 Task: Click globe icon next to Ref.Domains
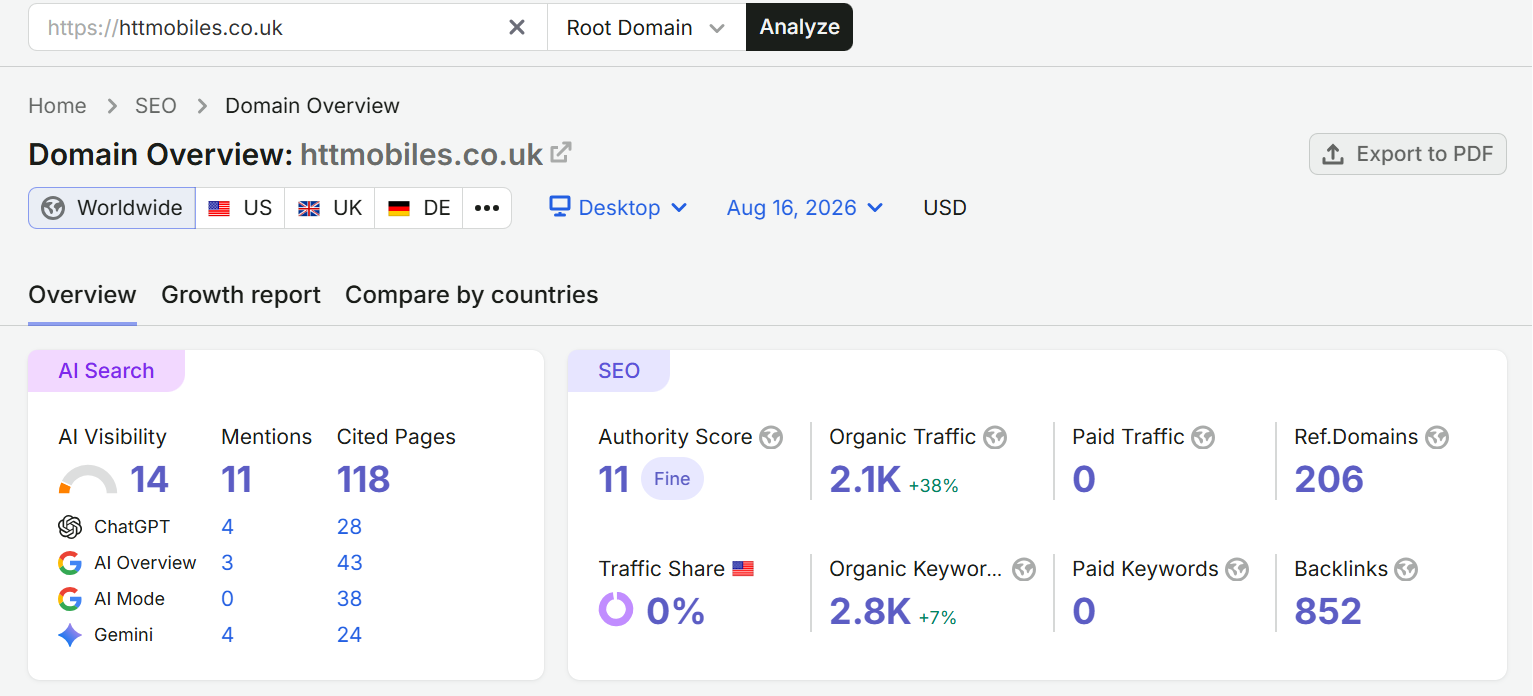pyautogui.click(x=1437, y=437)
